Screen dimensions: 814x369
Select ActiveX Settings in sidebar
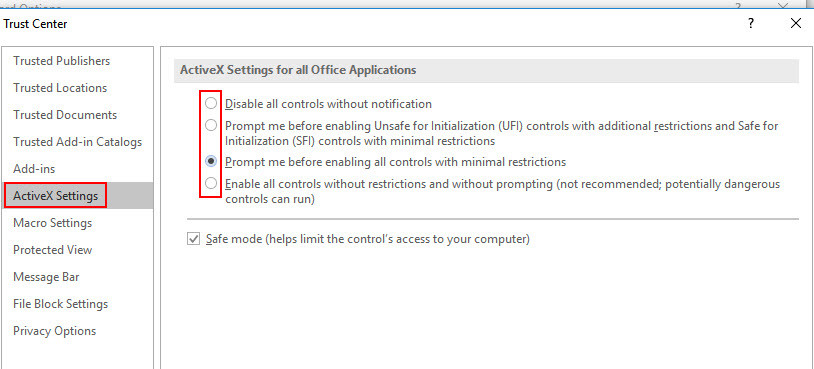point(56,196)
